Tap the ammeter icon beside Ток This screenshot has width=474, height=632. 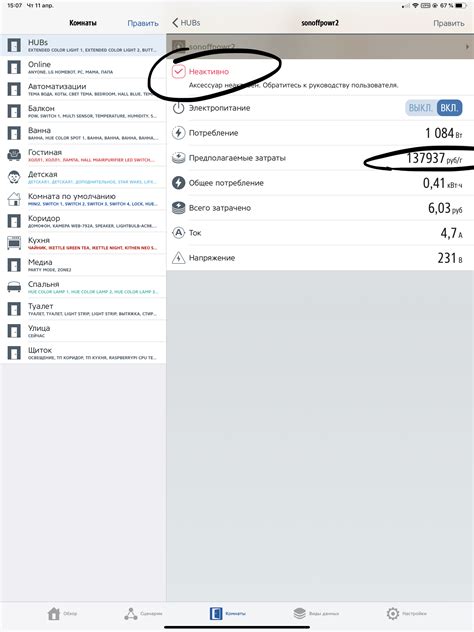click(178, 233)
